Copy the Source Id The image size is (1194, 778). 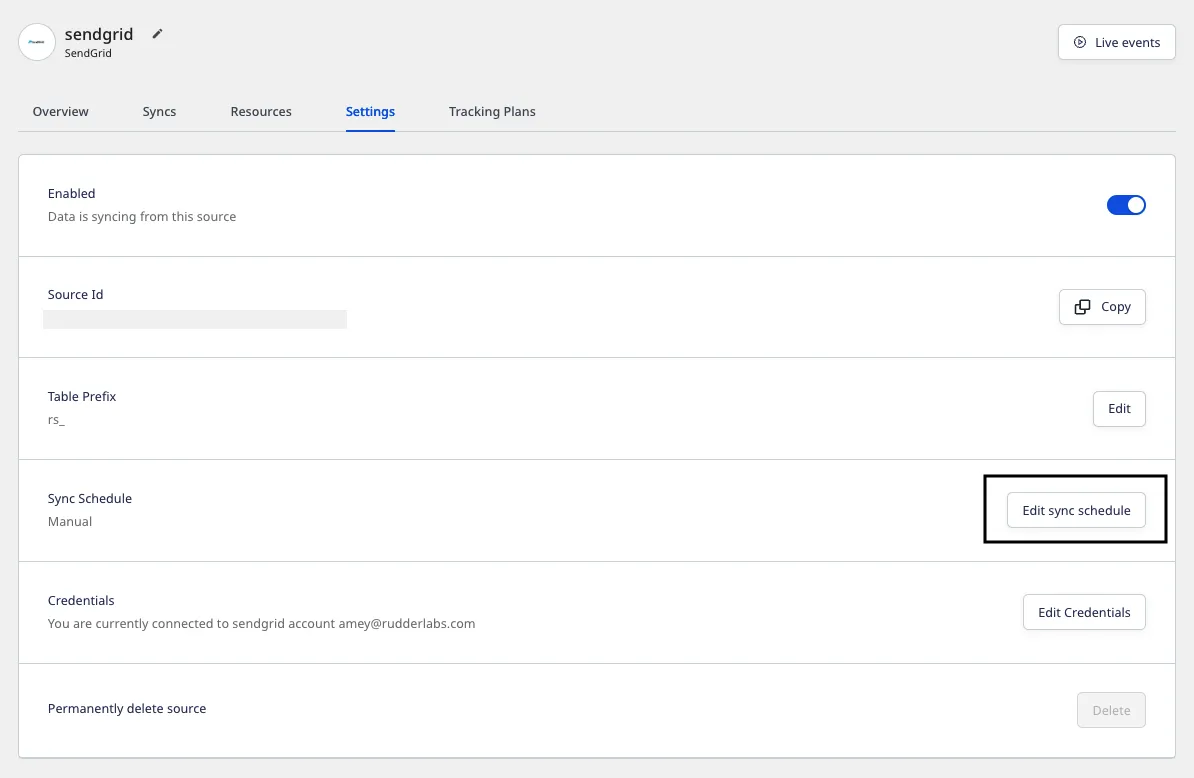click(1102, 307)
